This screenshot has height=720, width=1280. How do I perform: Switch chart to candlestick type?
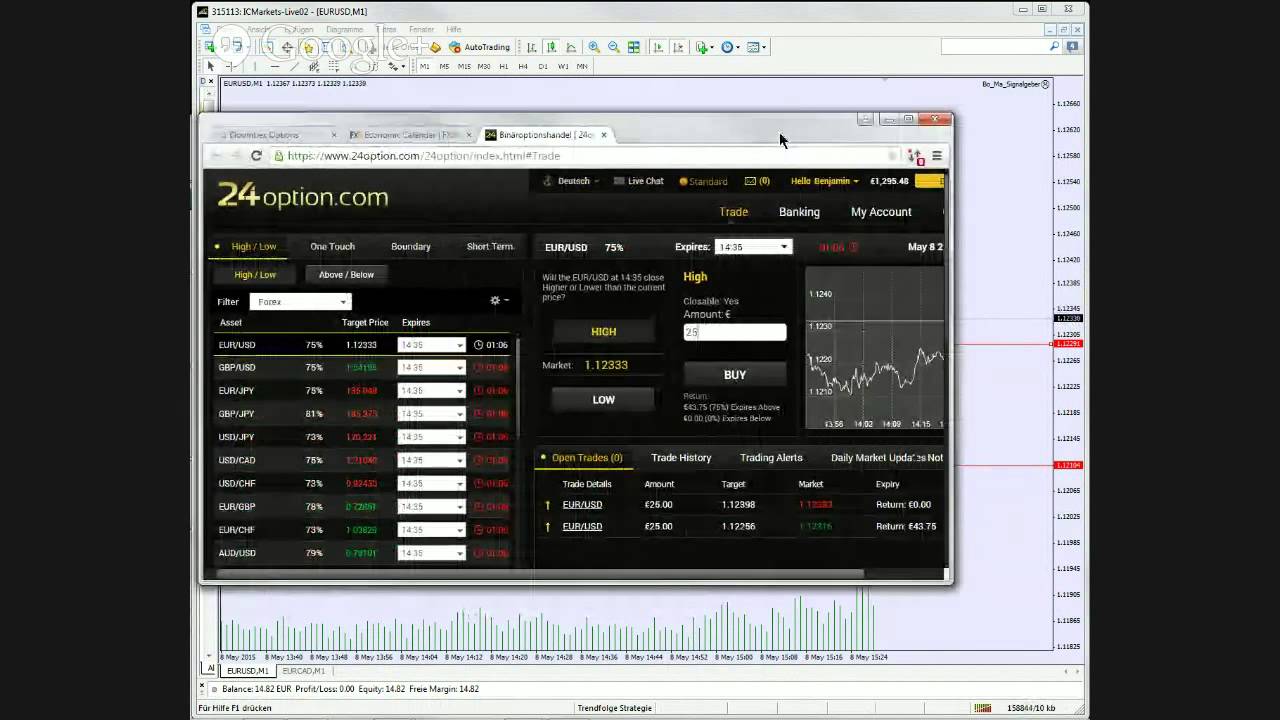point(551,47)
